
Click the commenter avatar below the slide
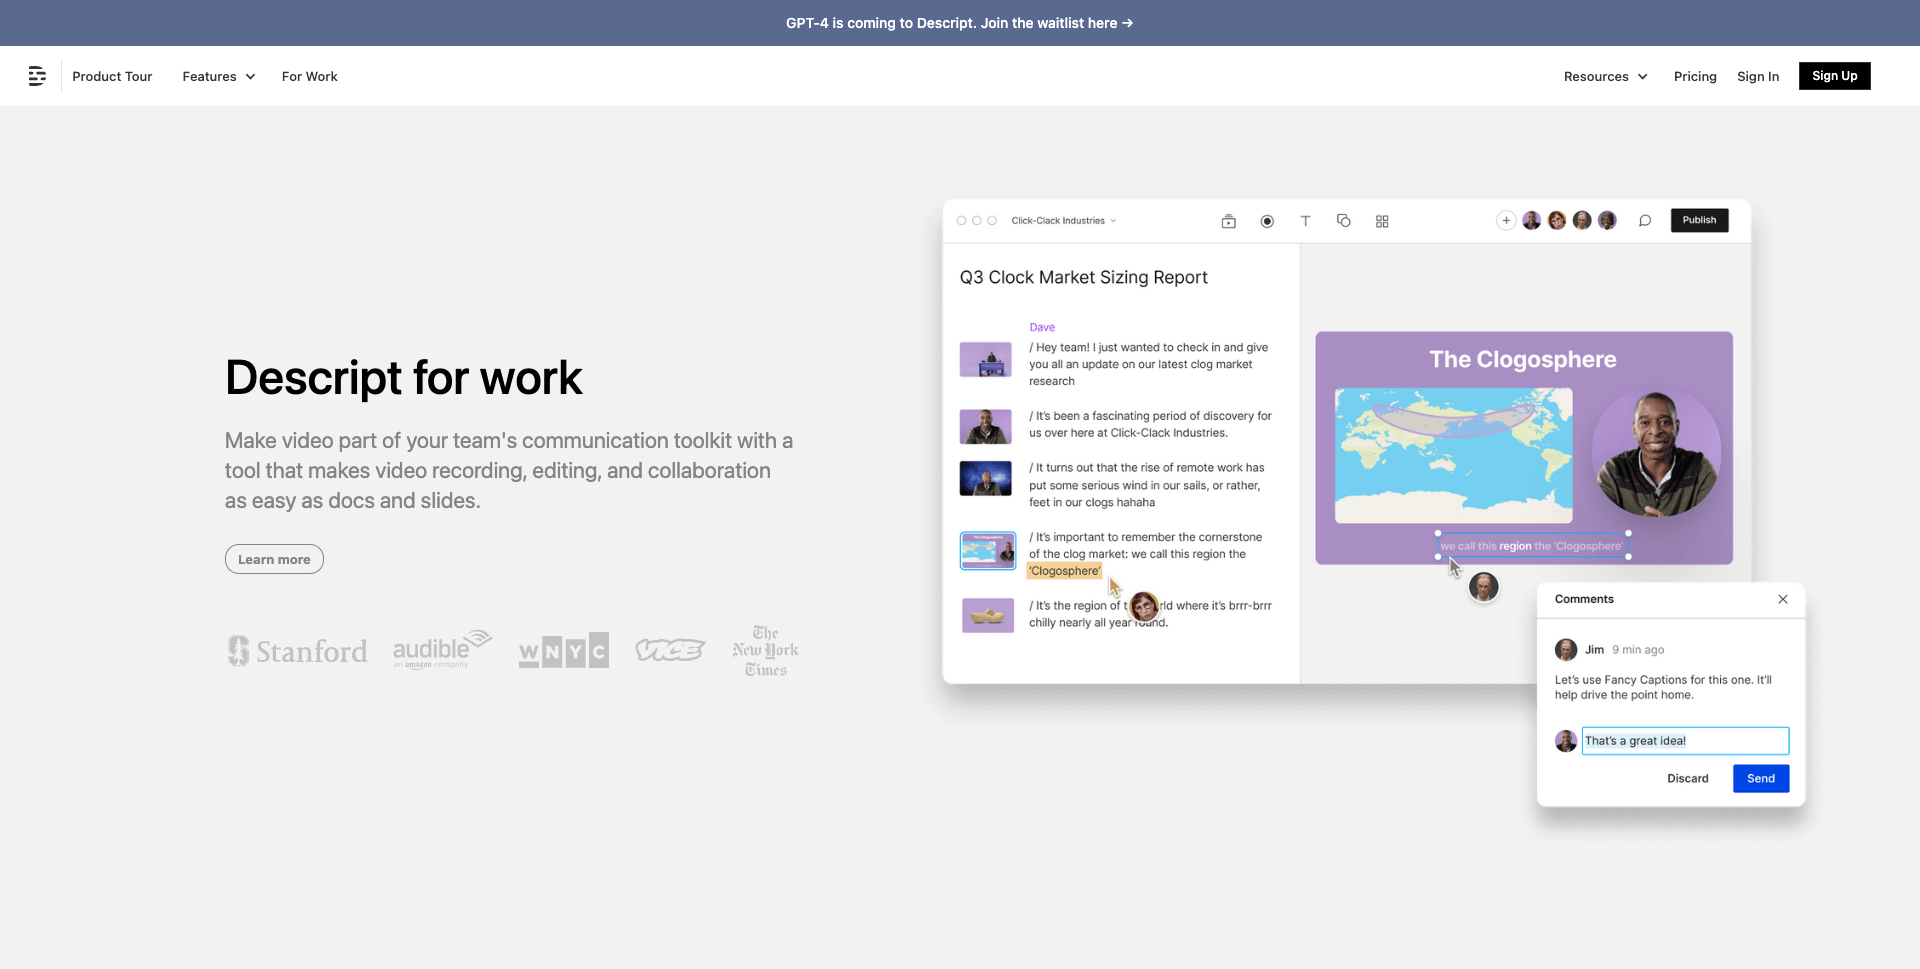(1484, 587)
